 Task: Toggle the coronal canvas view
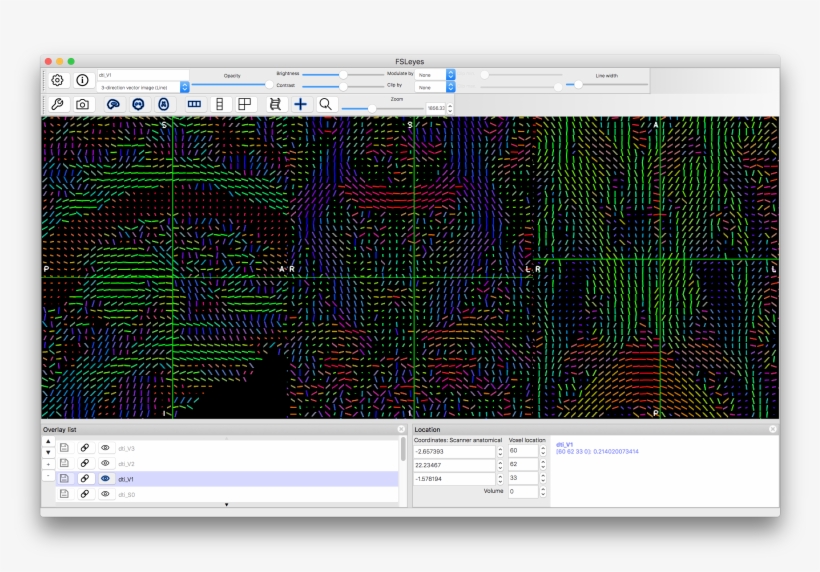pyautogui.click(x=138, y=104)
